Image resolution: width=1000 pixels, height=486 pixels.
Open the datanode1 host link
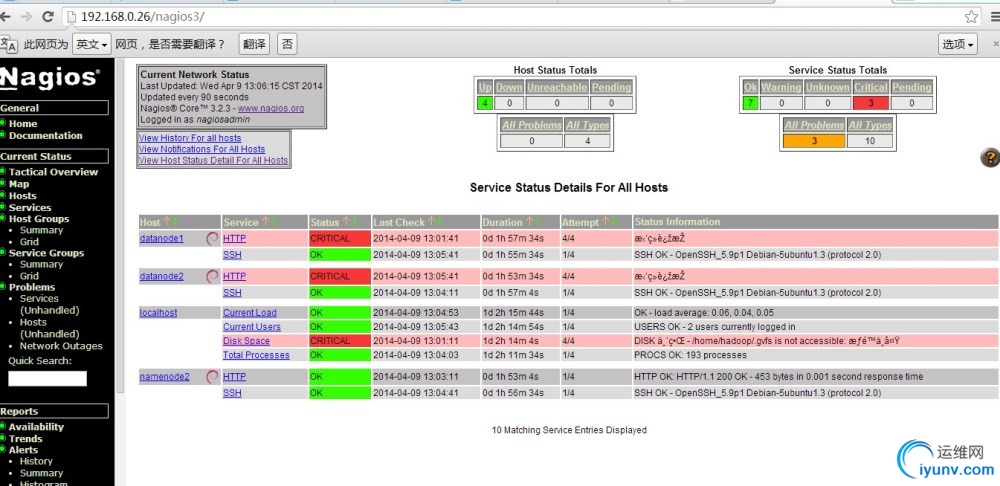[161, 239]
